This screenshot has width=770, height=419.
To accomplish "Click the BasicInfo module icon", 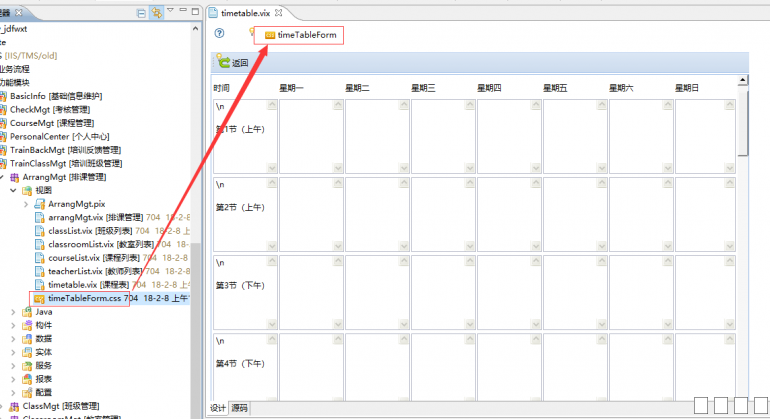I will point(5,96).
